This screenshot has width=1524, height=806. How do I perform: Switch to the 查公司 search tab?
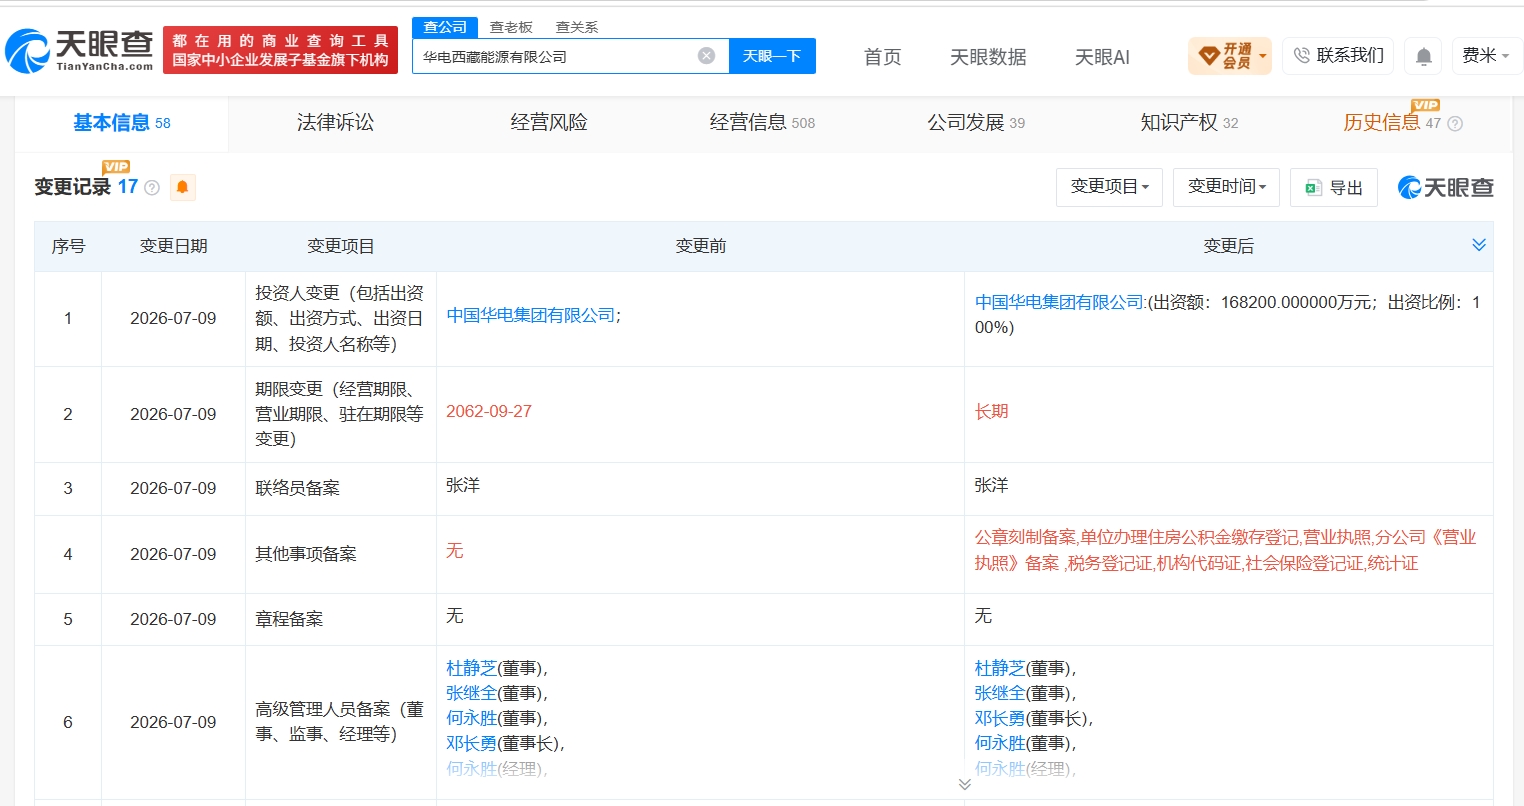click(445, 27)
